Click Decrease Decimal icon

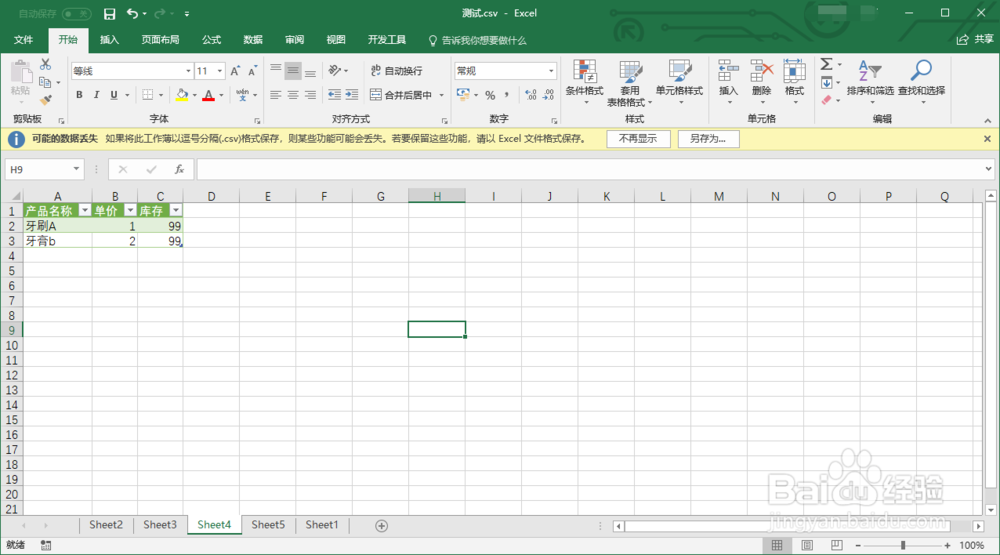548,95
